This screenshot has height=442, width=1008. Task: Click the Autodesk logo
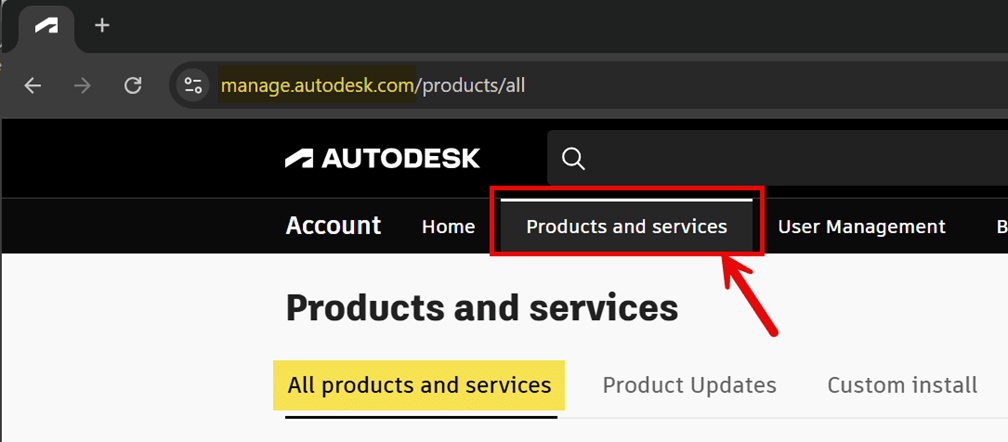[382, 158]
